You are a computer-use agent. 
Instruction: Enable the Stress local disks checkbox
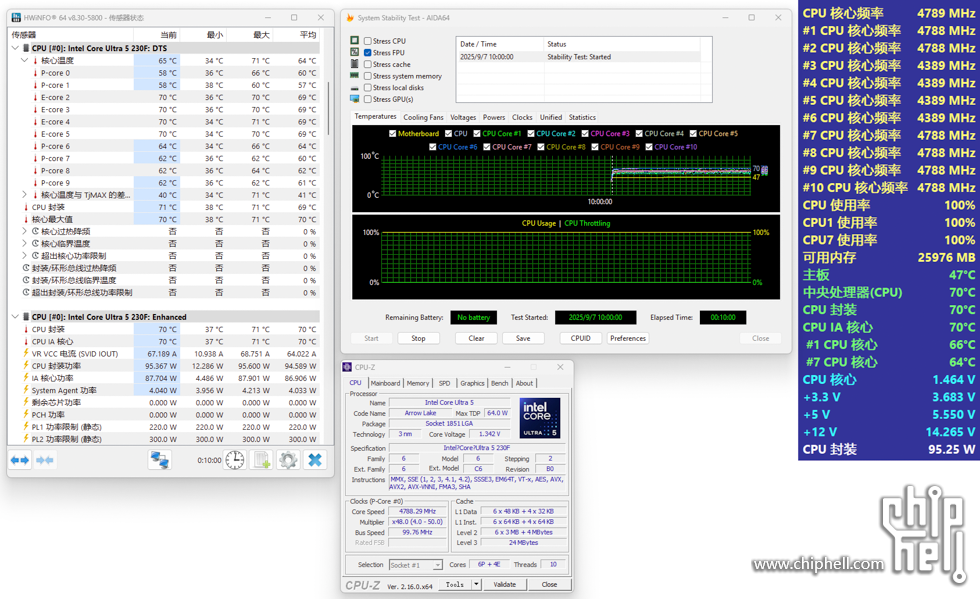point(368,88)
